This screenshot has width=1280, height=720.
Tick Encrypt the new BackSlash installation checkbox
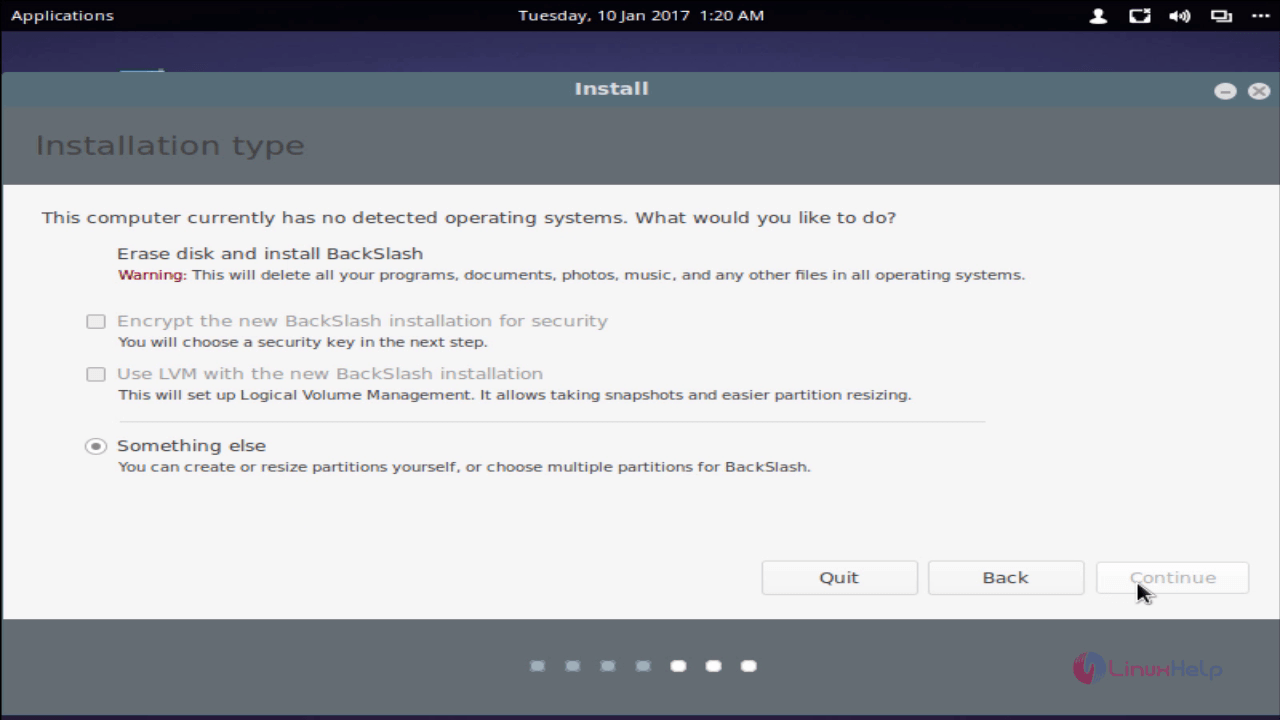point(96,321)
